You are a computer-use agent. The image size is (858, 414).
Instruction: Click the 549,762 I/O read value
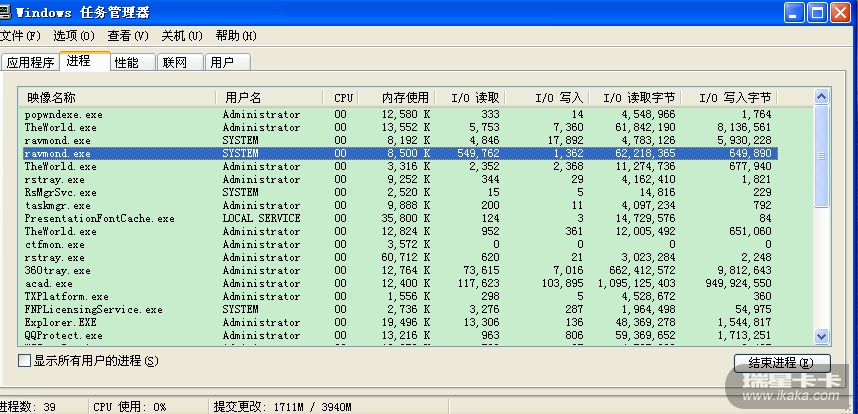478,154
